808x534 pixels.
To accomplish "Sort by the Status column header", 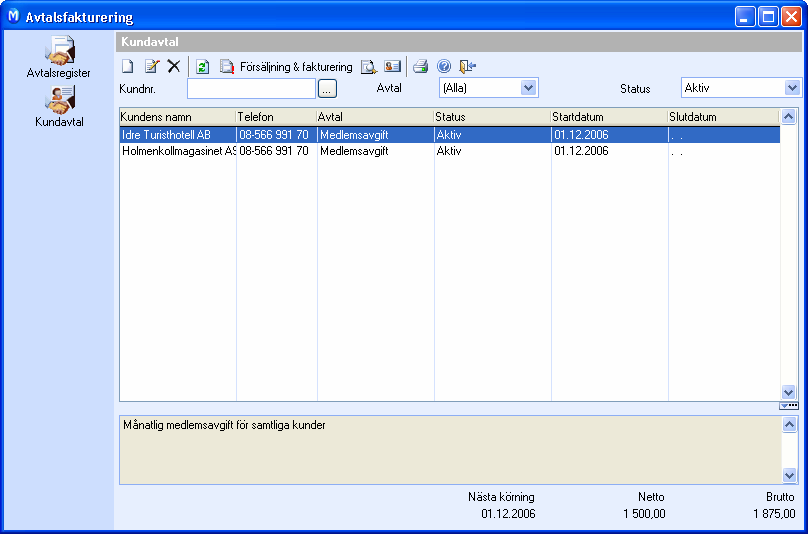I will click(x=492, y=117).
